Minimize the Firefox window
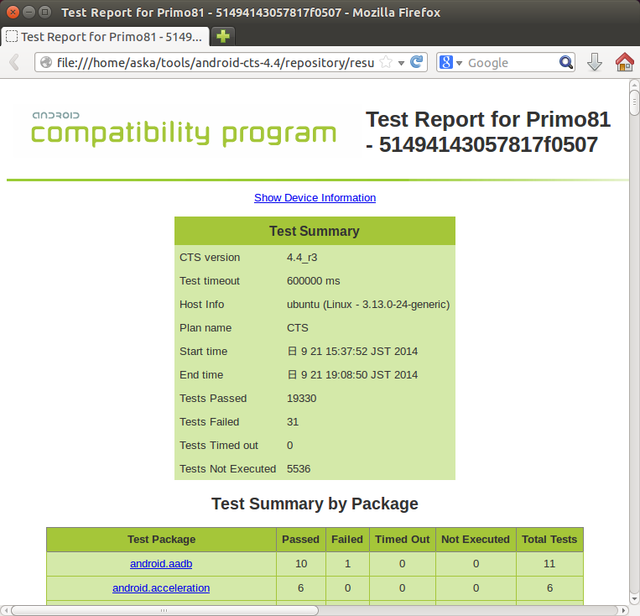 [x=29, y=12]
